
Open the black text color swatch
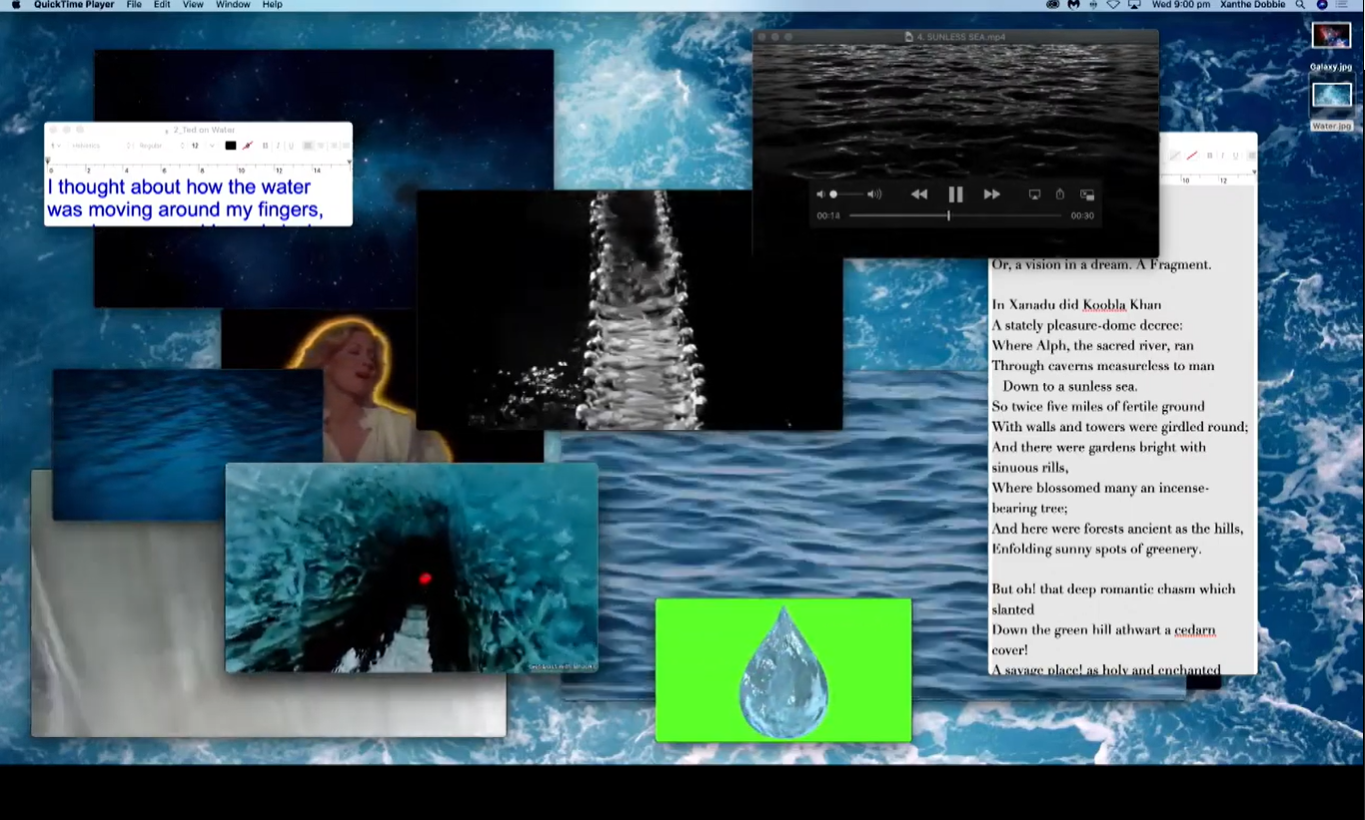231,146
